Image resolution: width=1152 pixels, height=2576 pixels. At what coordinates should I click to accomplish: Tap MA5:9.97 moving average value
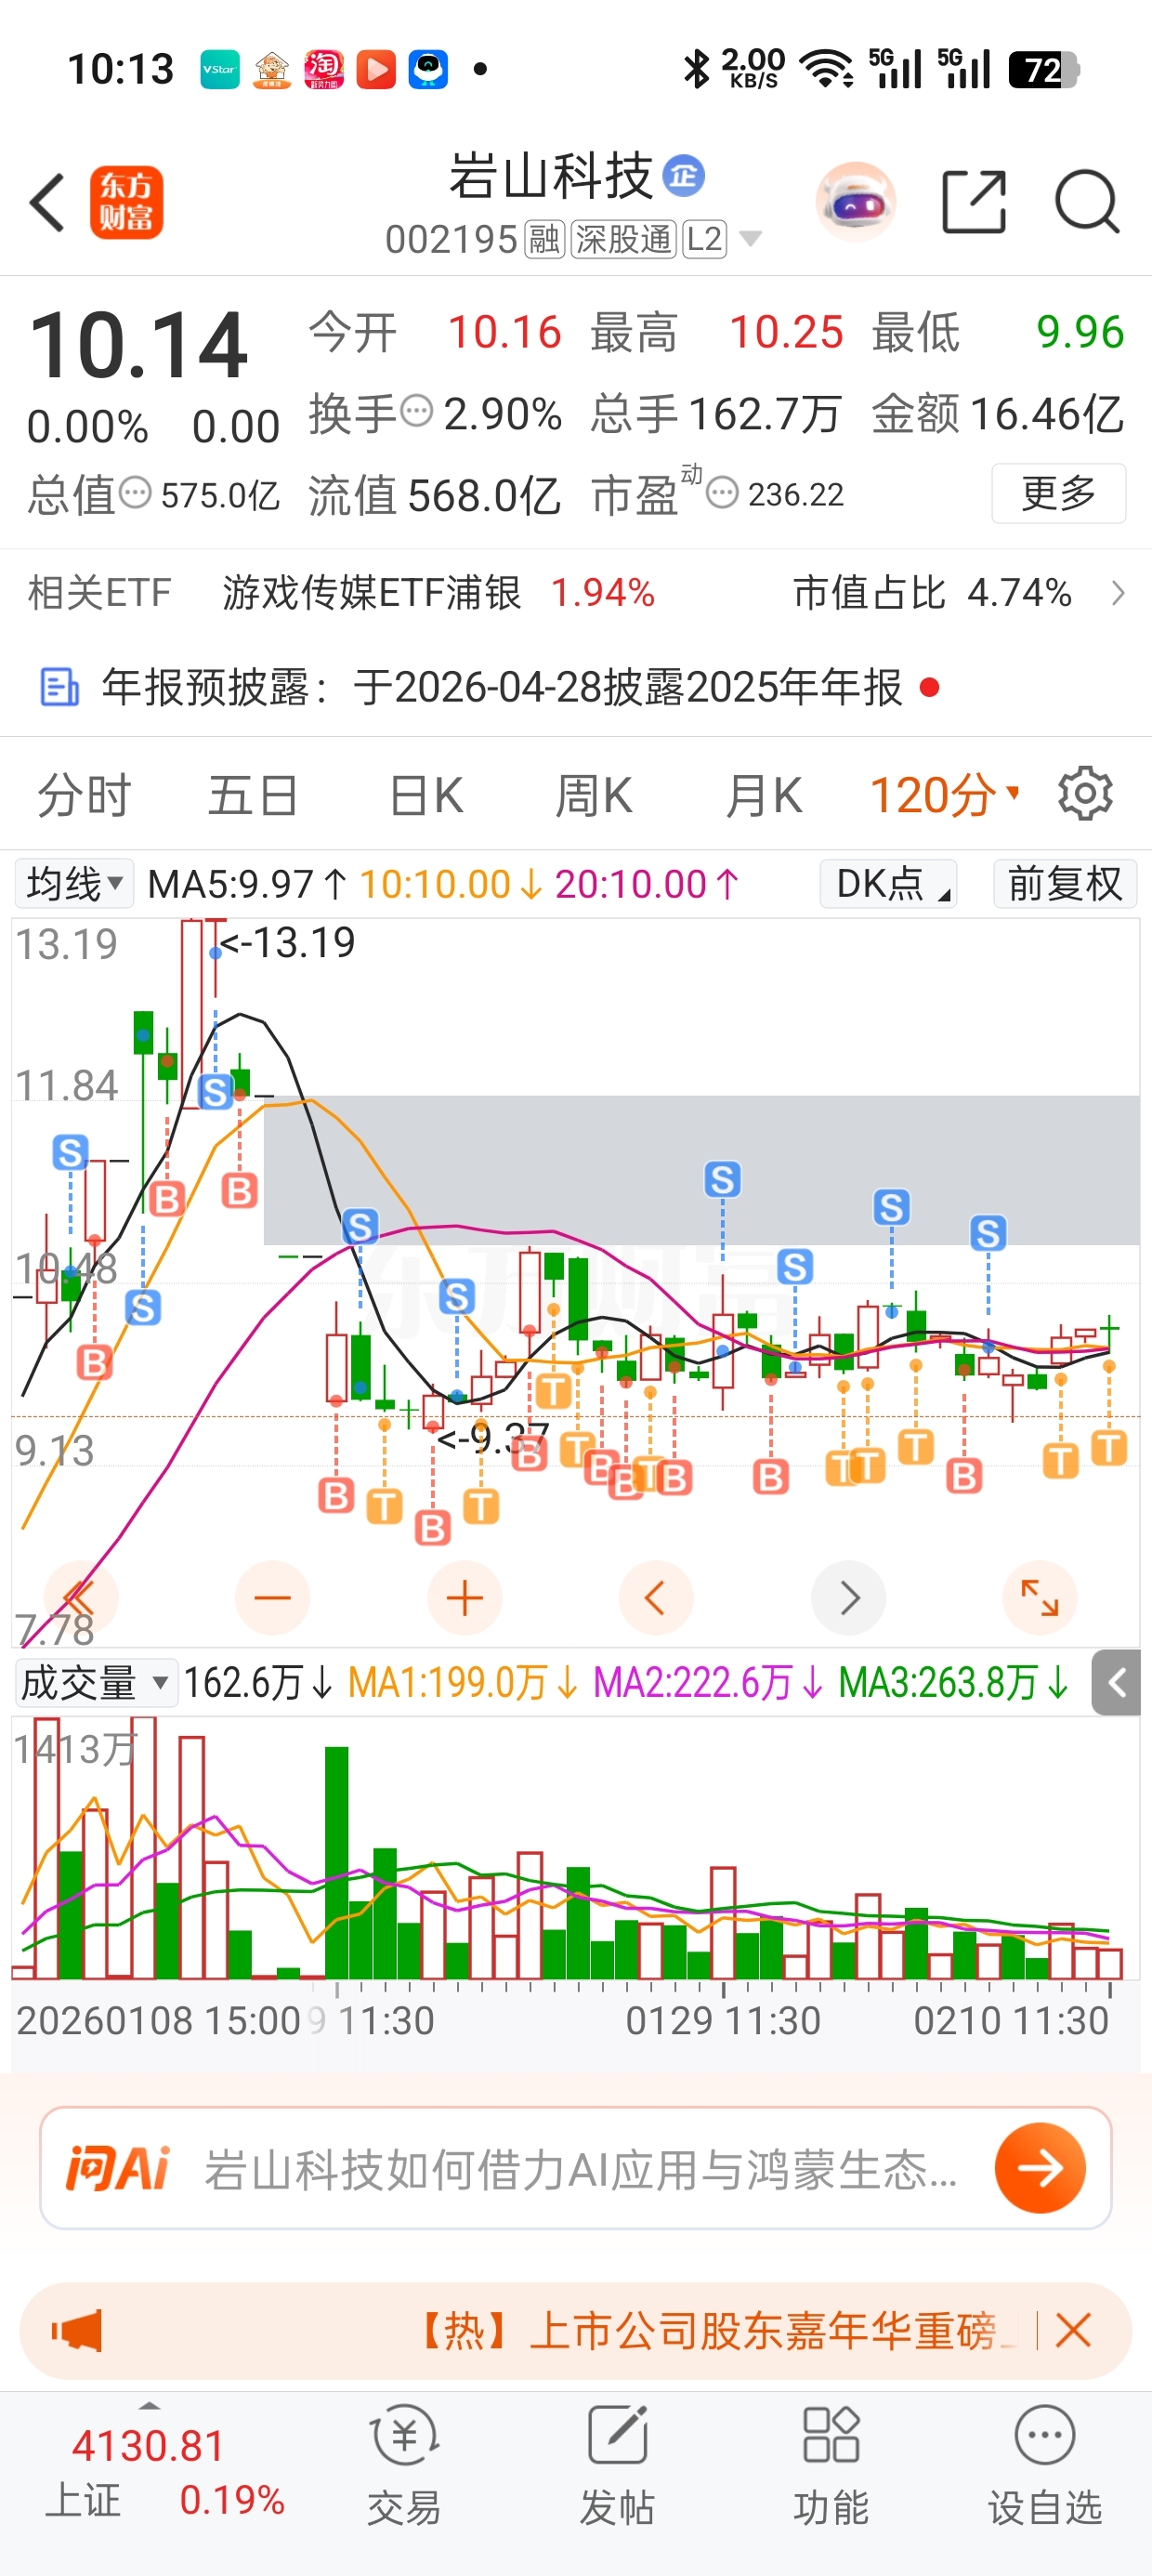click(247, 884)
